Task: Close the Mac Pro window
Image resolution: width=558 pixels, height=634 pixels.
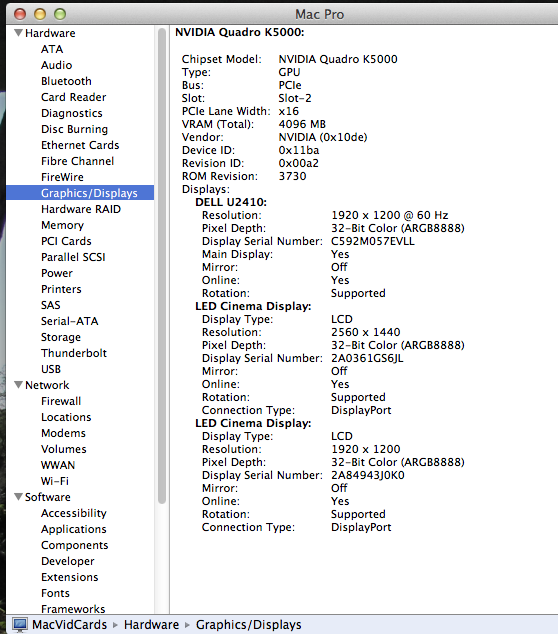Action: click(20, 14)
